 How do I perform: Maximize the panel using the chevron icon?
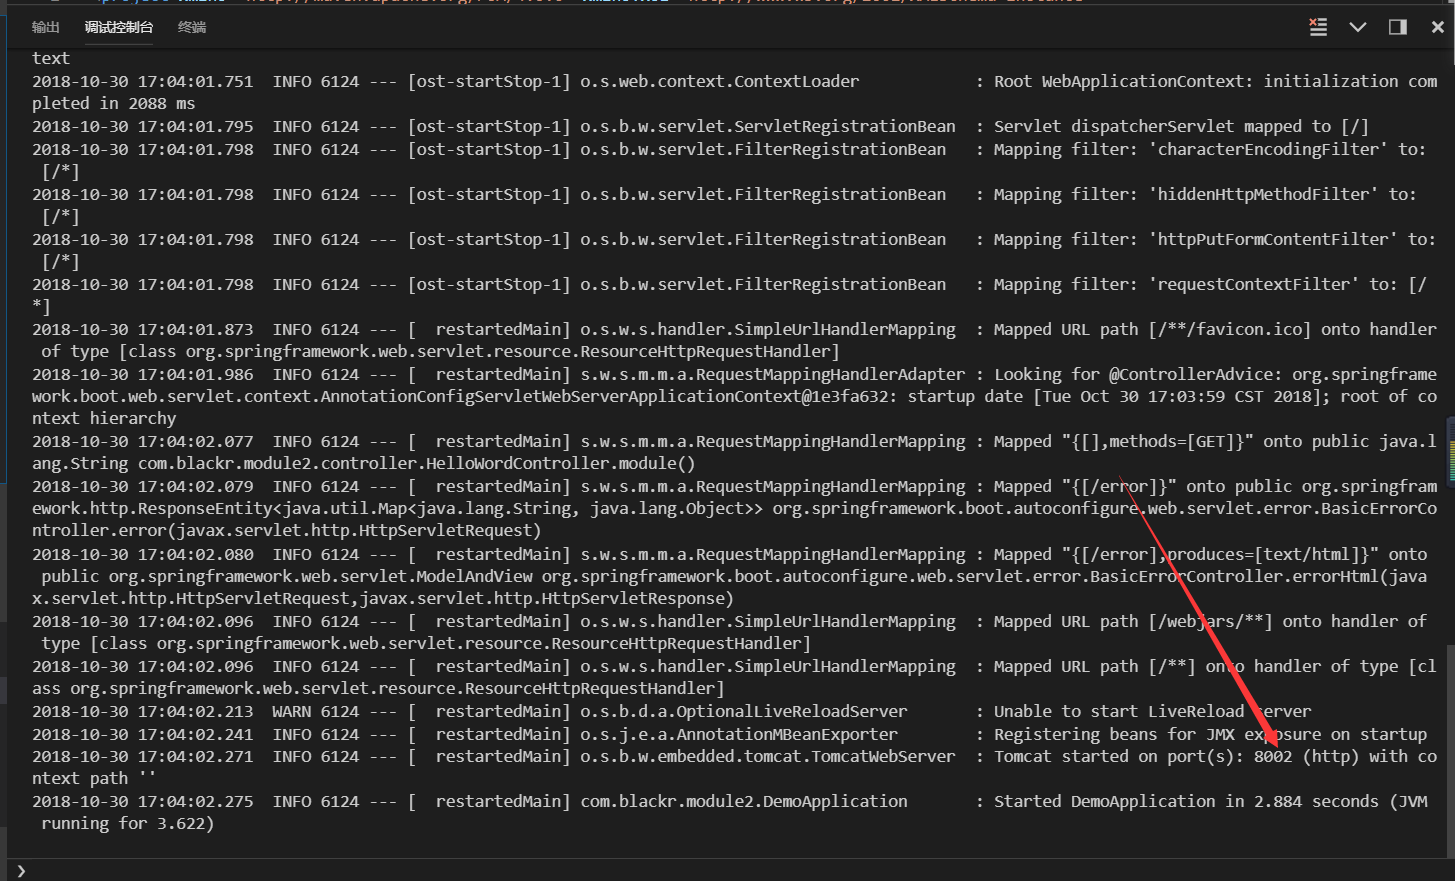point(1357,27)
